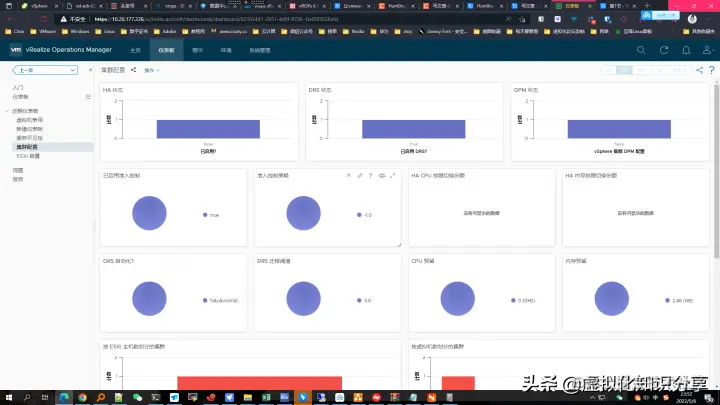Click the pie chart in CPU 预留 widget
720x405 pixels.
[457, 298]
